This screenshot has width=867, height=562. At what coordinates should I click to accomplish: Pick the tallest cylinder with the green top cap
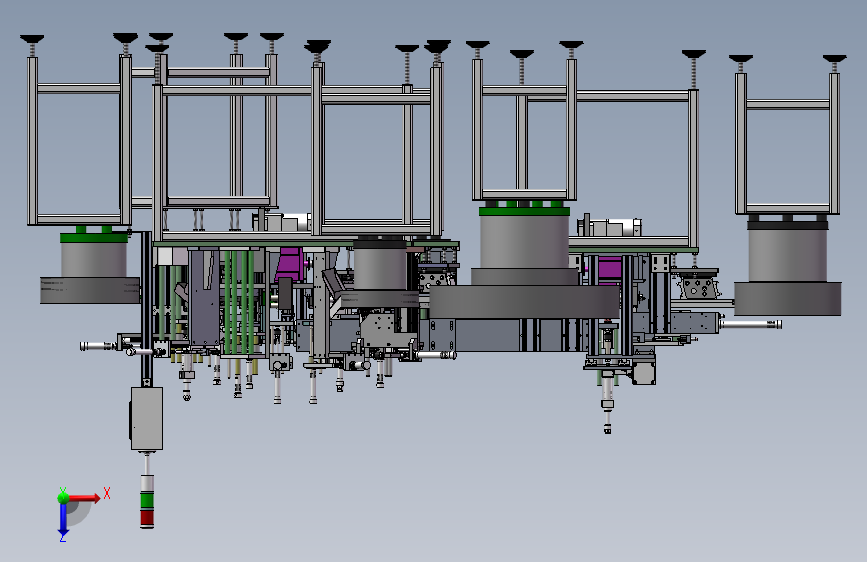coord(524,238)
